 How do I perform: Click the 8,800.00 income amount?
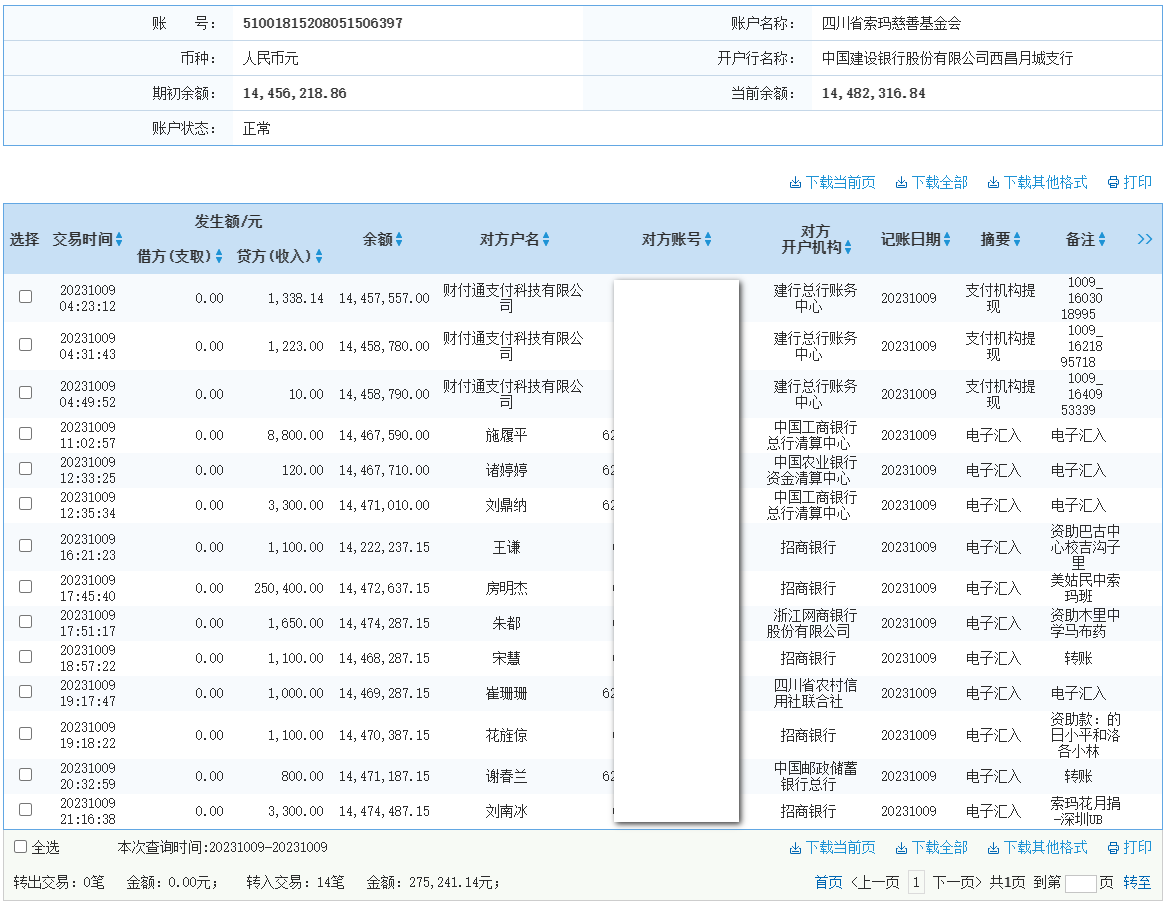click(295, 435)
